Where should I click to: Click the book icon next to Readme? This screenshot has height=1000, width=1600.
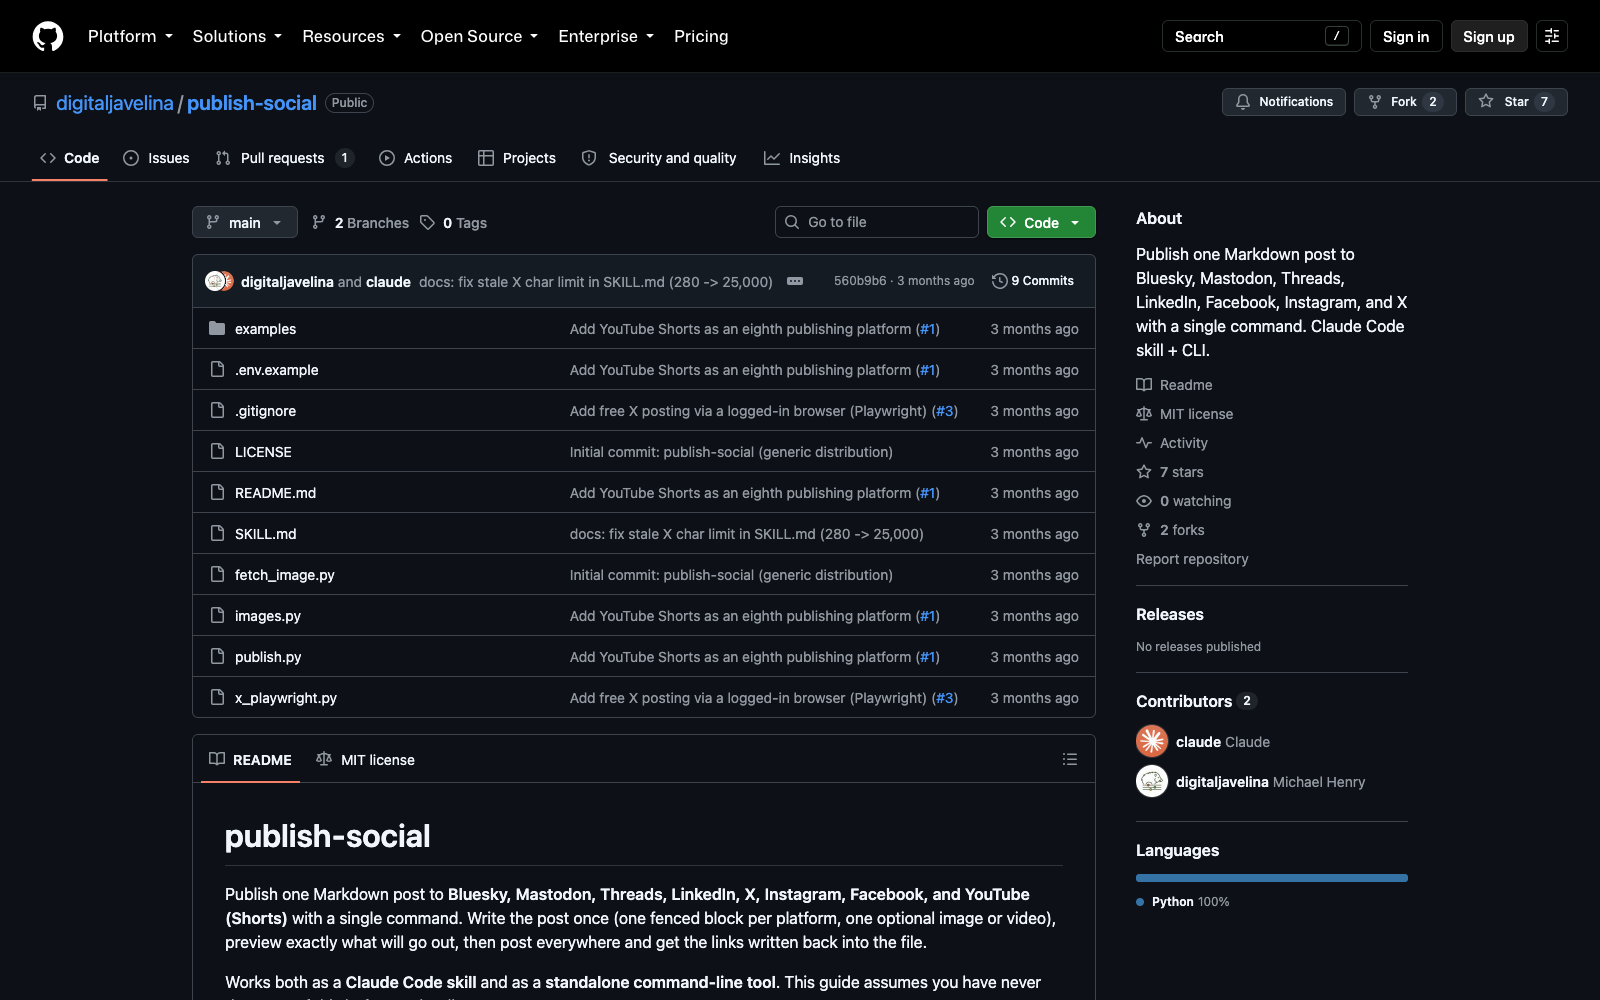1144,385
